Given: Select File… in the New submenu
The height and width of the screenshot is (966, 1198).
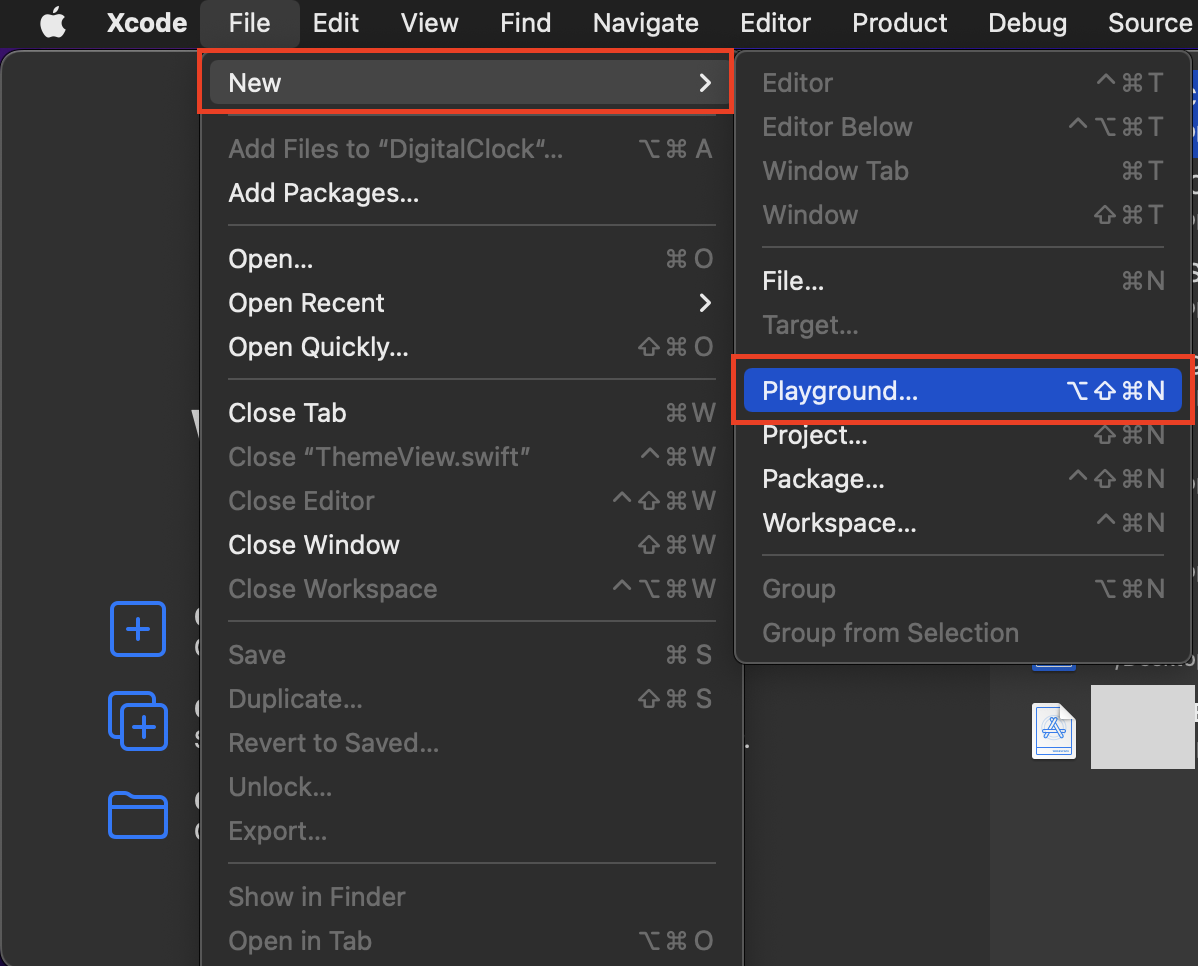Looking at the screenshot, I should pos(963,281).
